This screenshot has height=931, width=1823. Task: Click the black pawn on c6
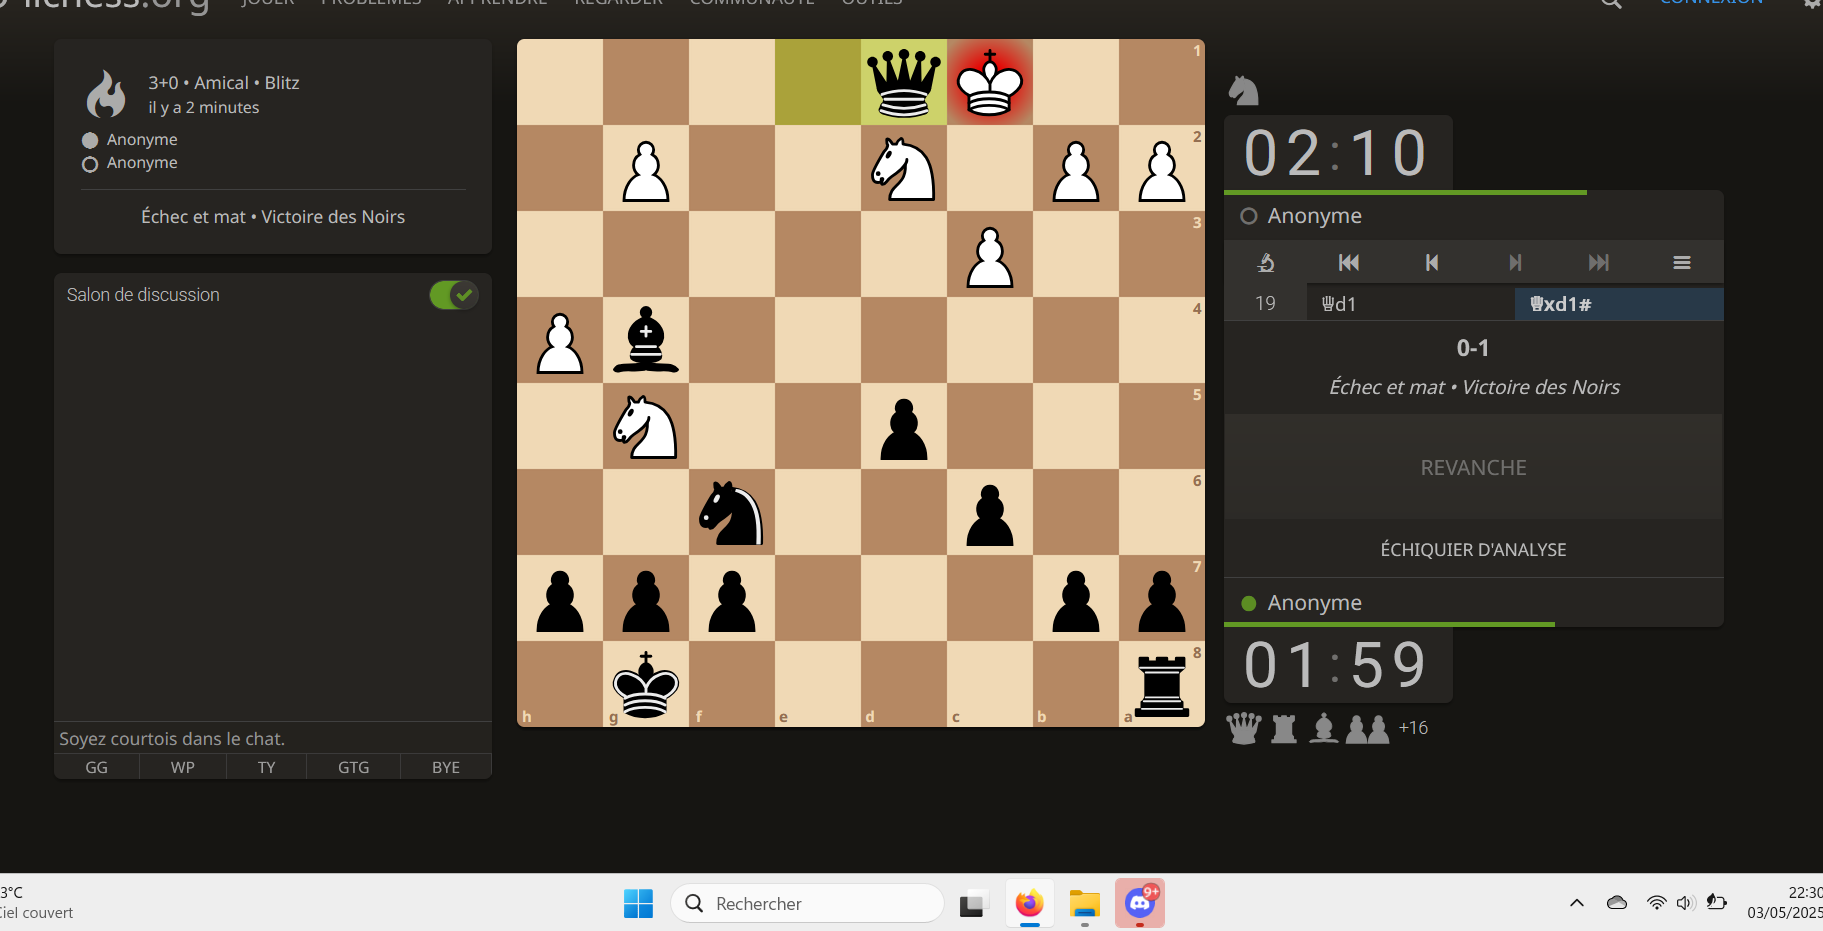[990, 512]
